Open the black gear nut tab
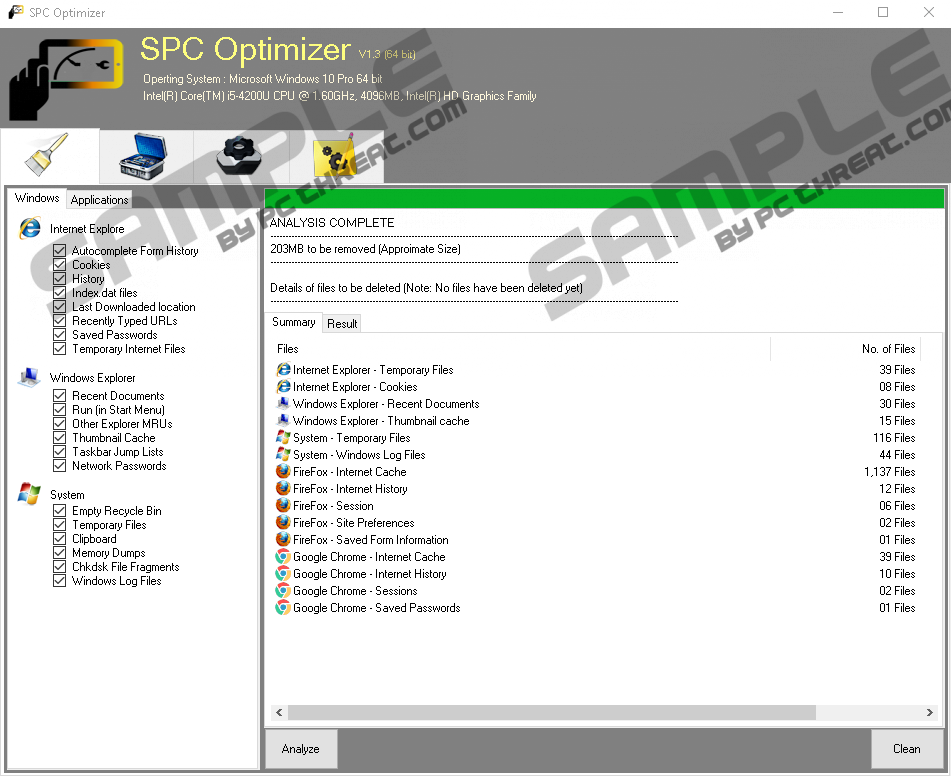 tap(241, 156)
